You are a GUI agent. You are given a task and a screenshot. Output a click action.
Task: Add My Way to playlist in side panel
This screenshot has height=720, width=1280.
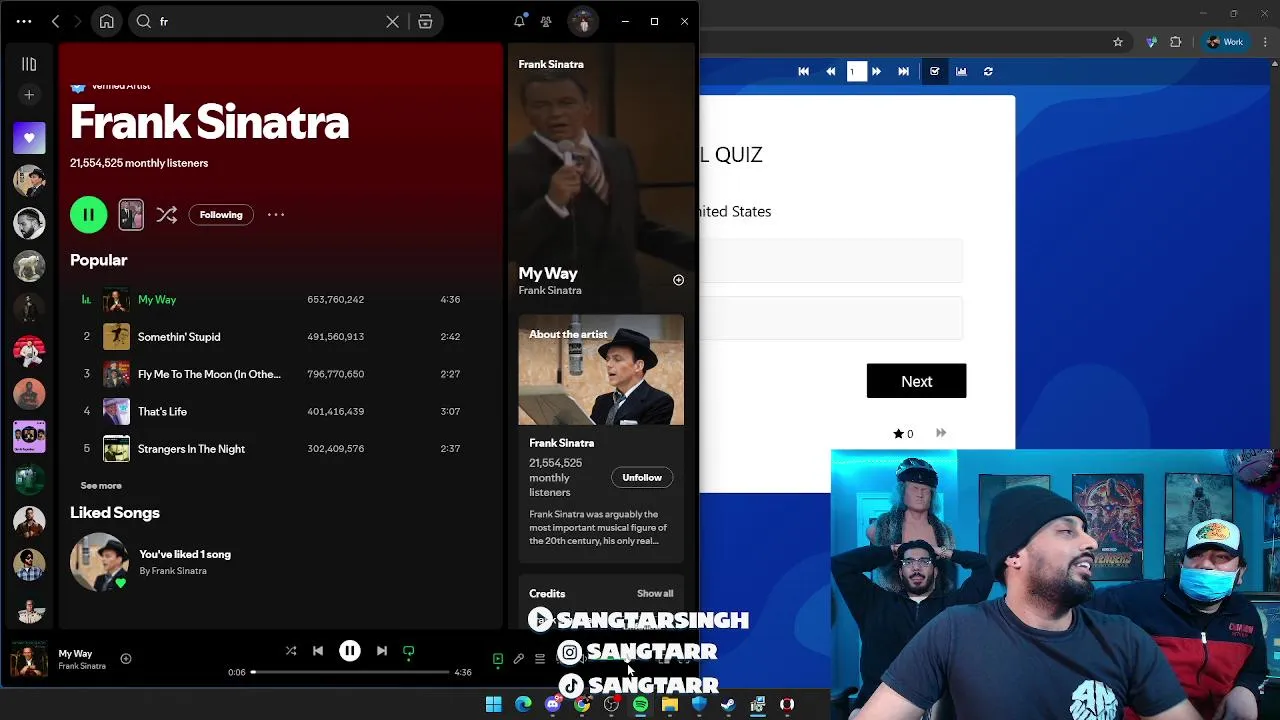click(x=678, y=280)
